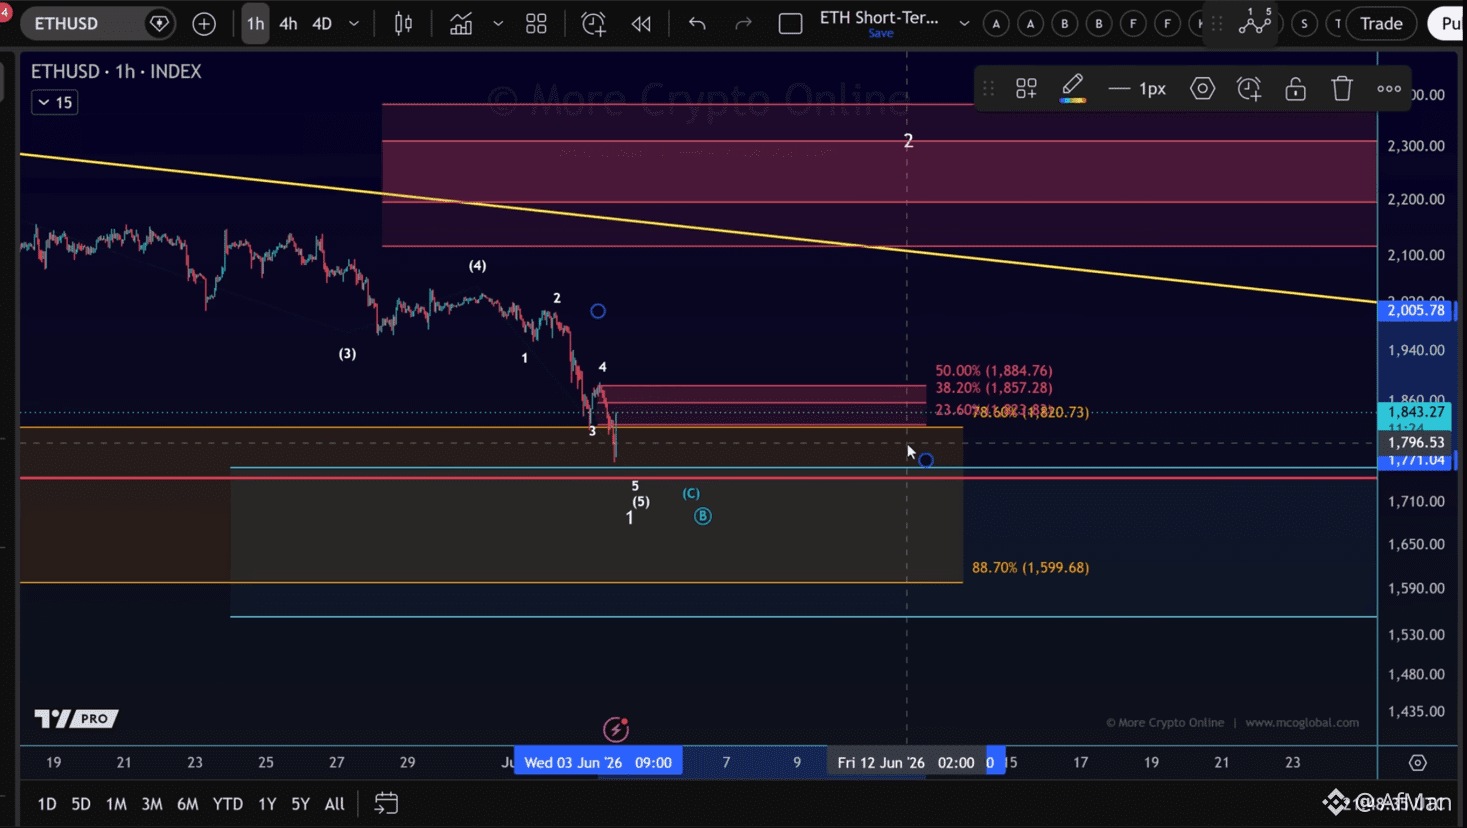Collapse the 15 indicators legend

click(x=55, y=102)
